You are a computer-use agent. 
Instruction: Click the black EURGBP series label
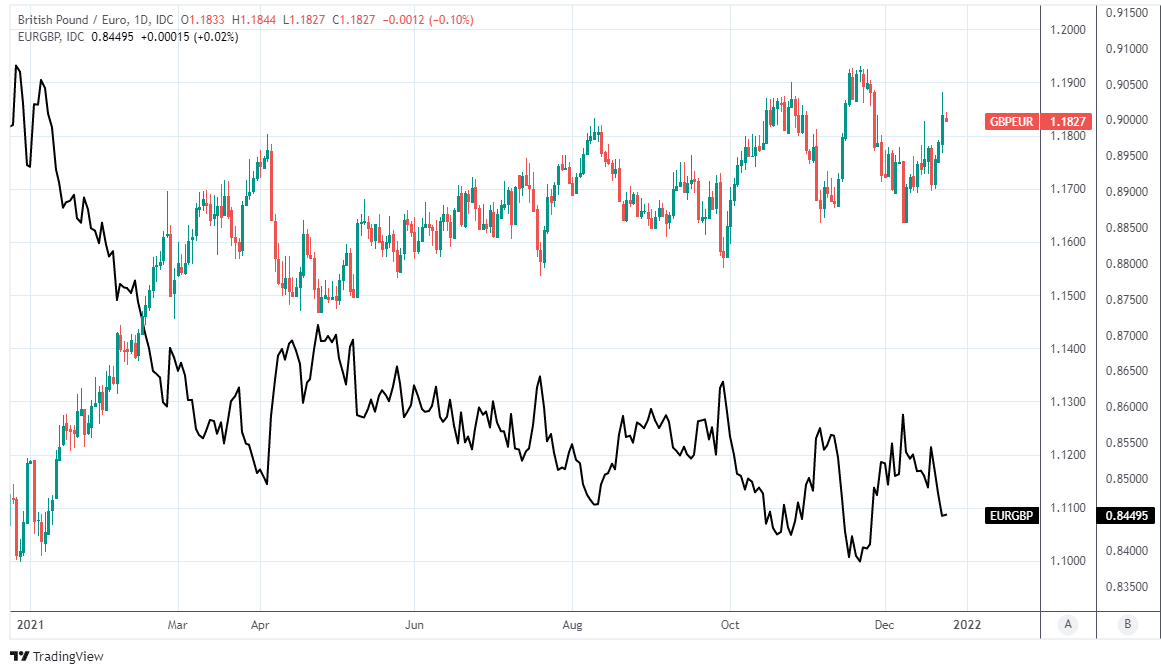pos(1012,516)
